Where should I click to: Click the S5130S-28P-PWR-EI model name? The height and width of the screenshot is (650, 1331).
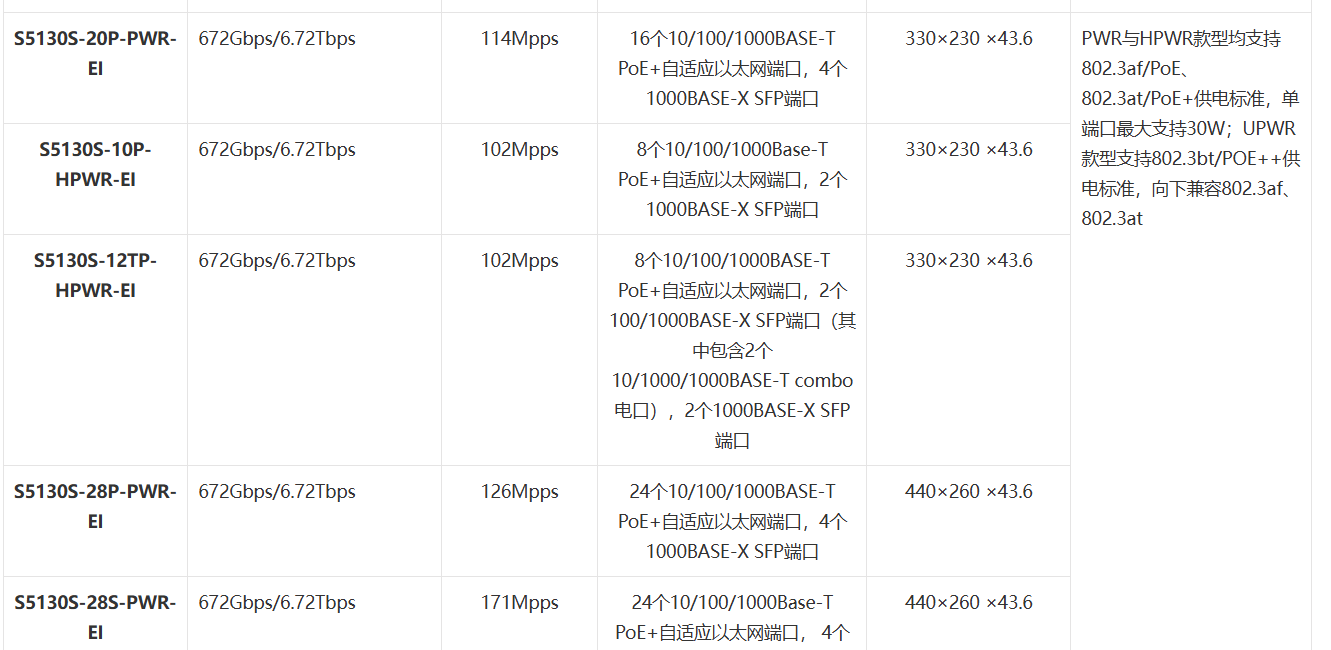click(95, 507)
